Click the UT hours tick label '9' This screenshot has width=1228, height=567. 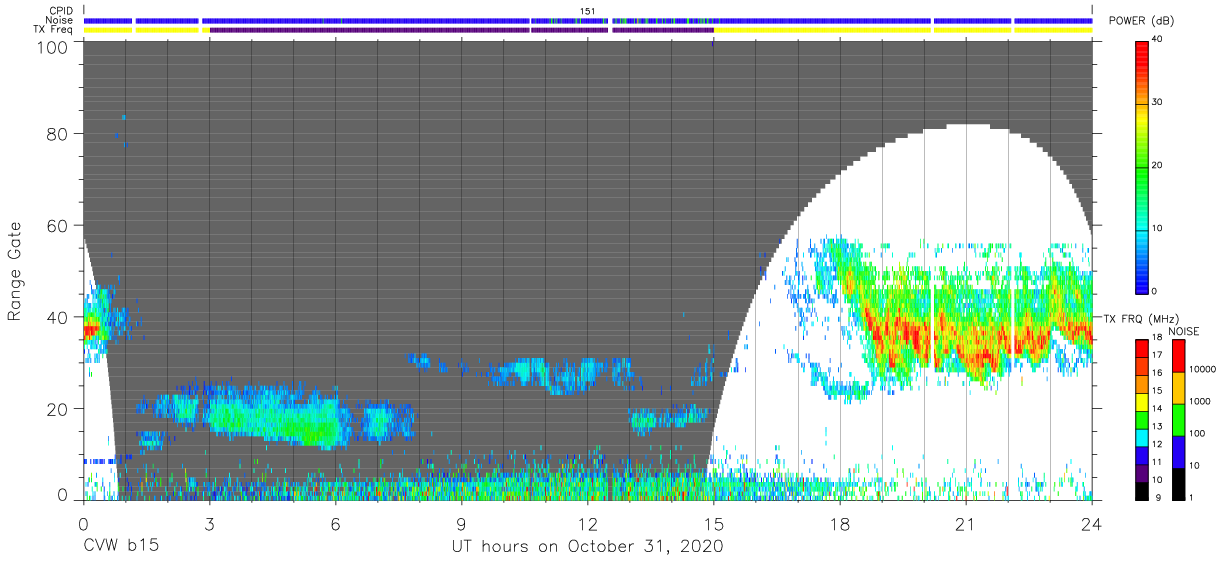[x=461, y=522]
